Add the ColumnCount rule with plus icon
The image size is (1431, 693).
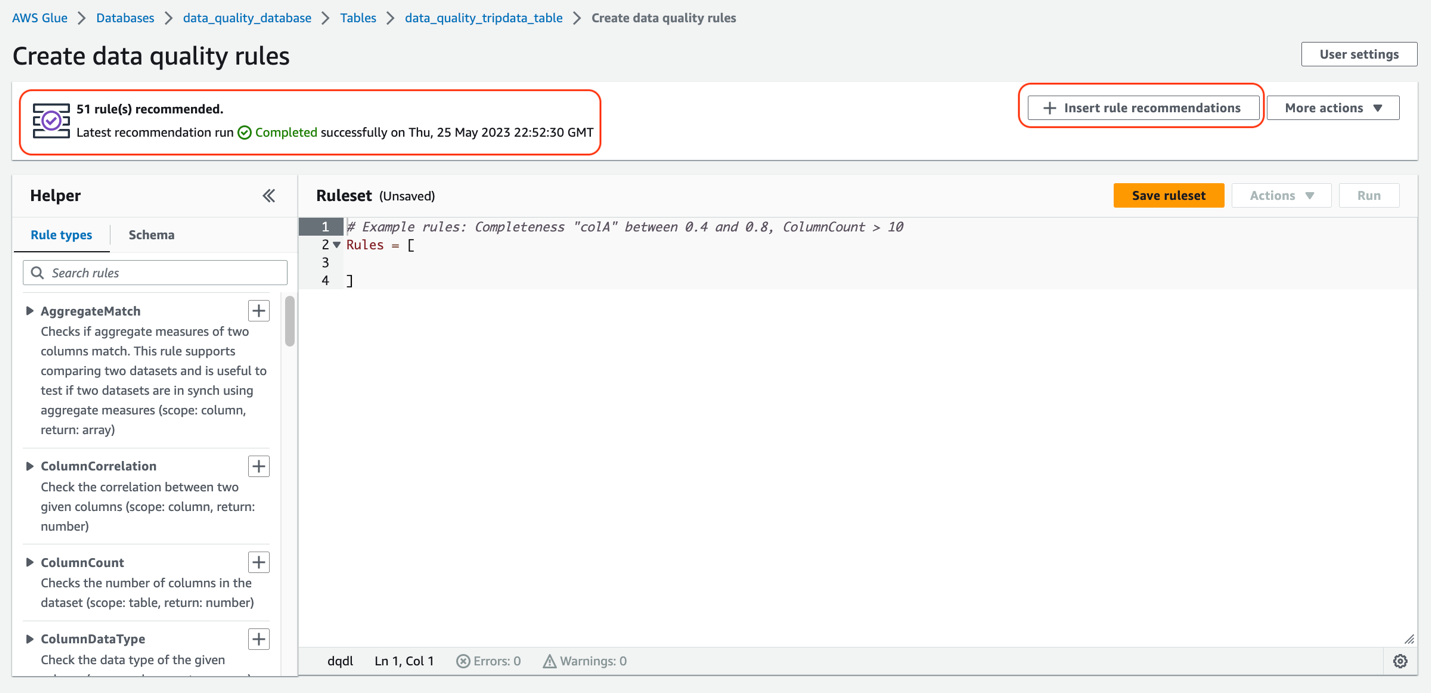click(259, 562)
